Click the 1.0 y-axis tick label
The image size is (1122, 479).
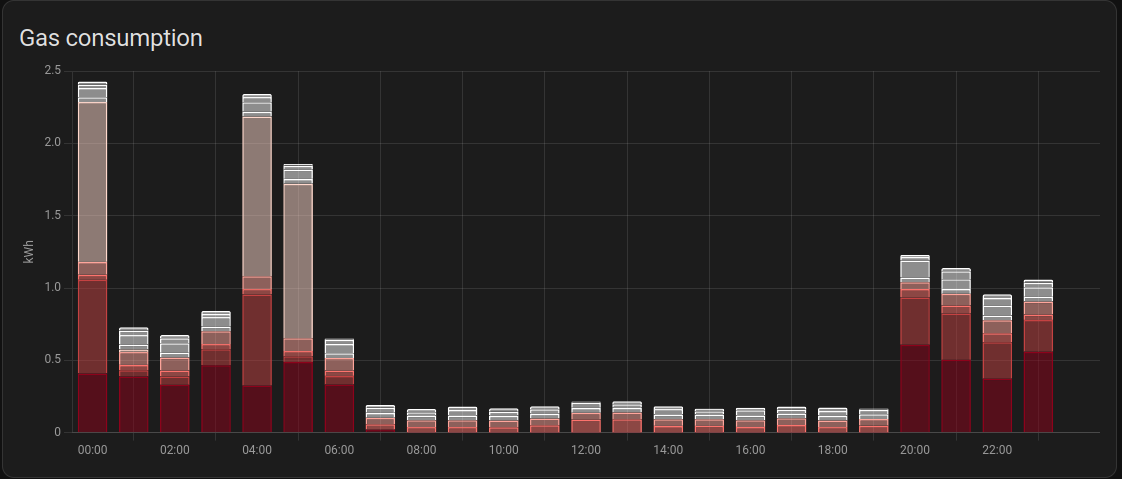click(x=52, y=288)
